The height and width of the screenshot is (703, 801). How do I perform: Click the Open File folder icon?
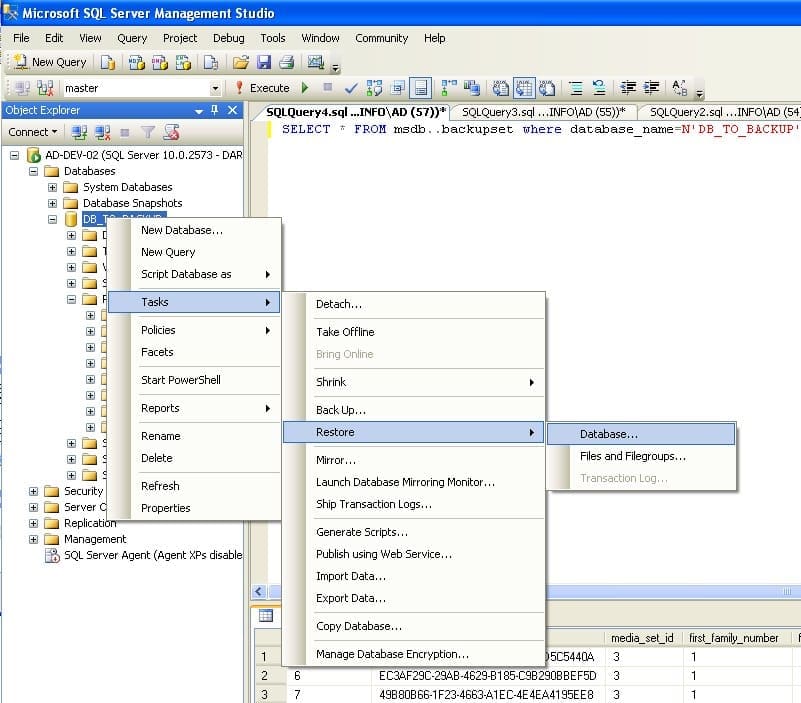tap(241, 62)
